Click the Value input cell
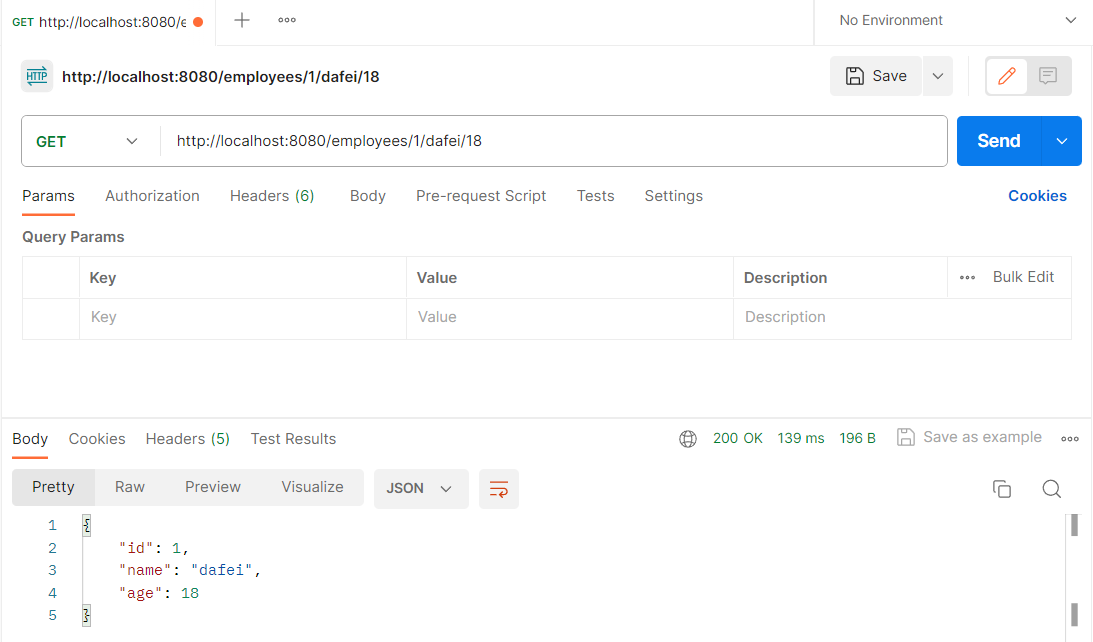 point(570,317)
